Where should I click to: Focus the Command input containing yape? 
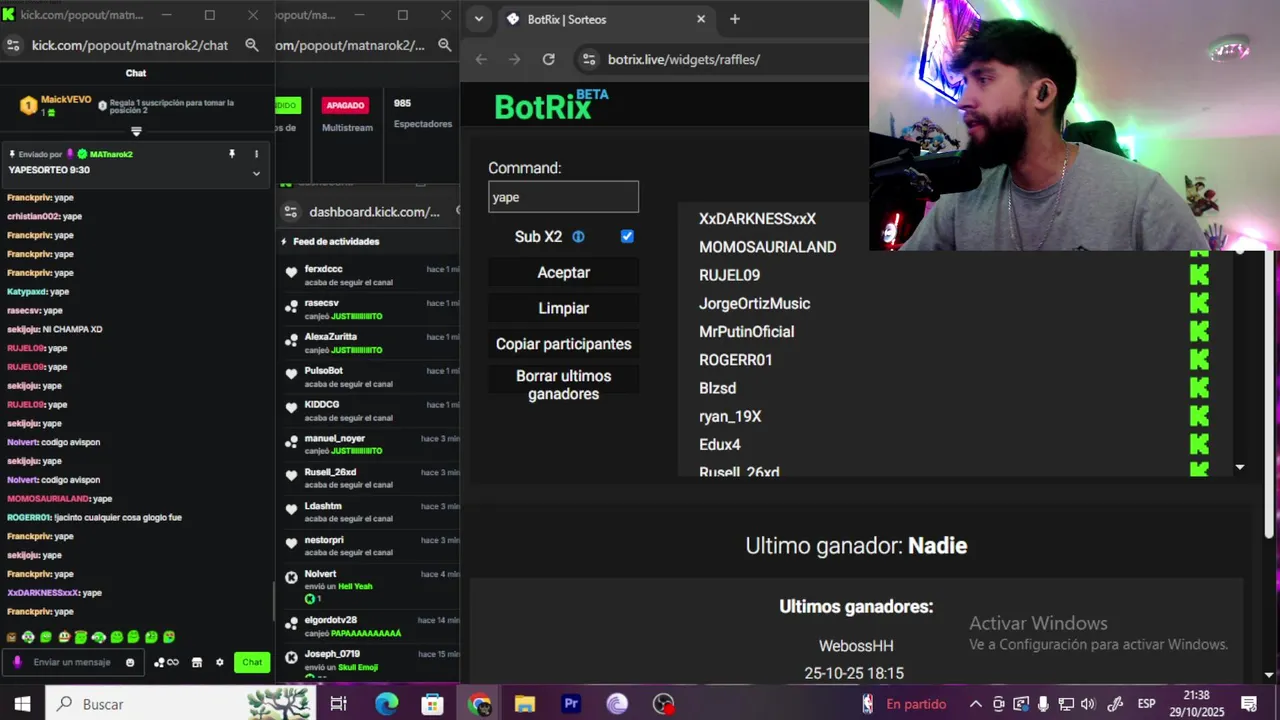[x=563, y=197]
